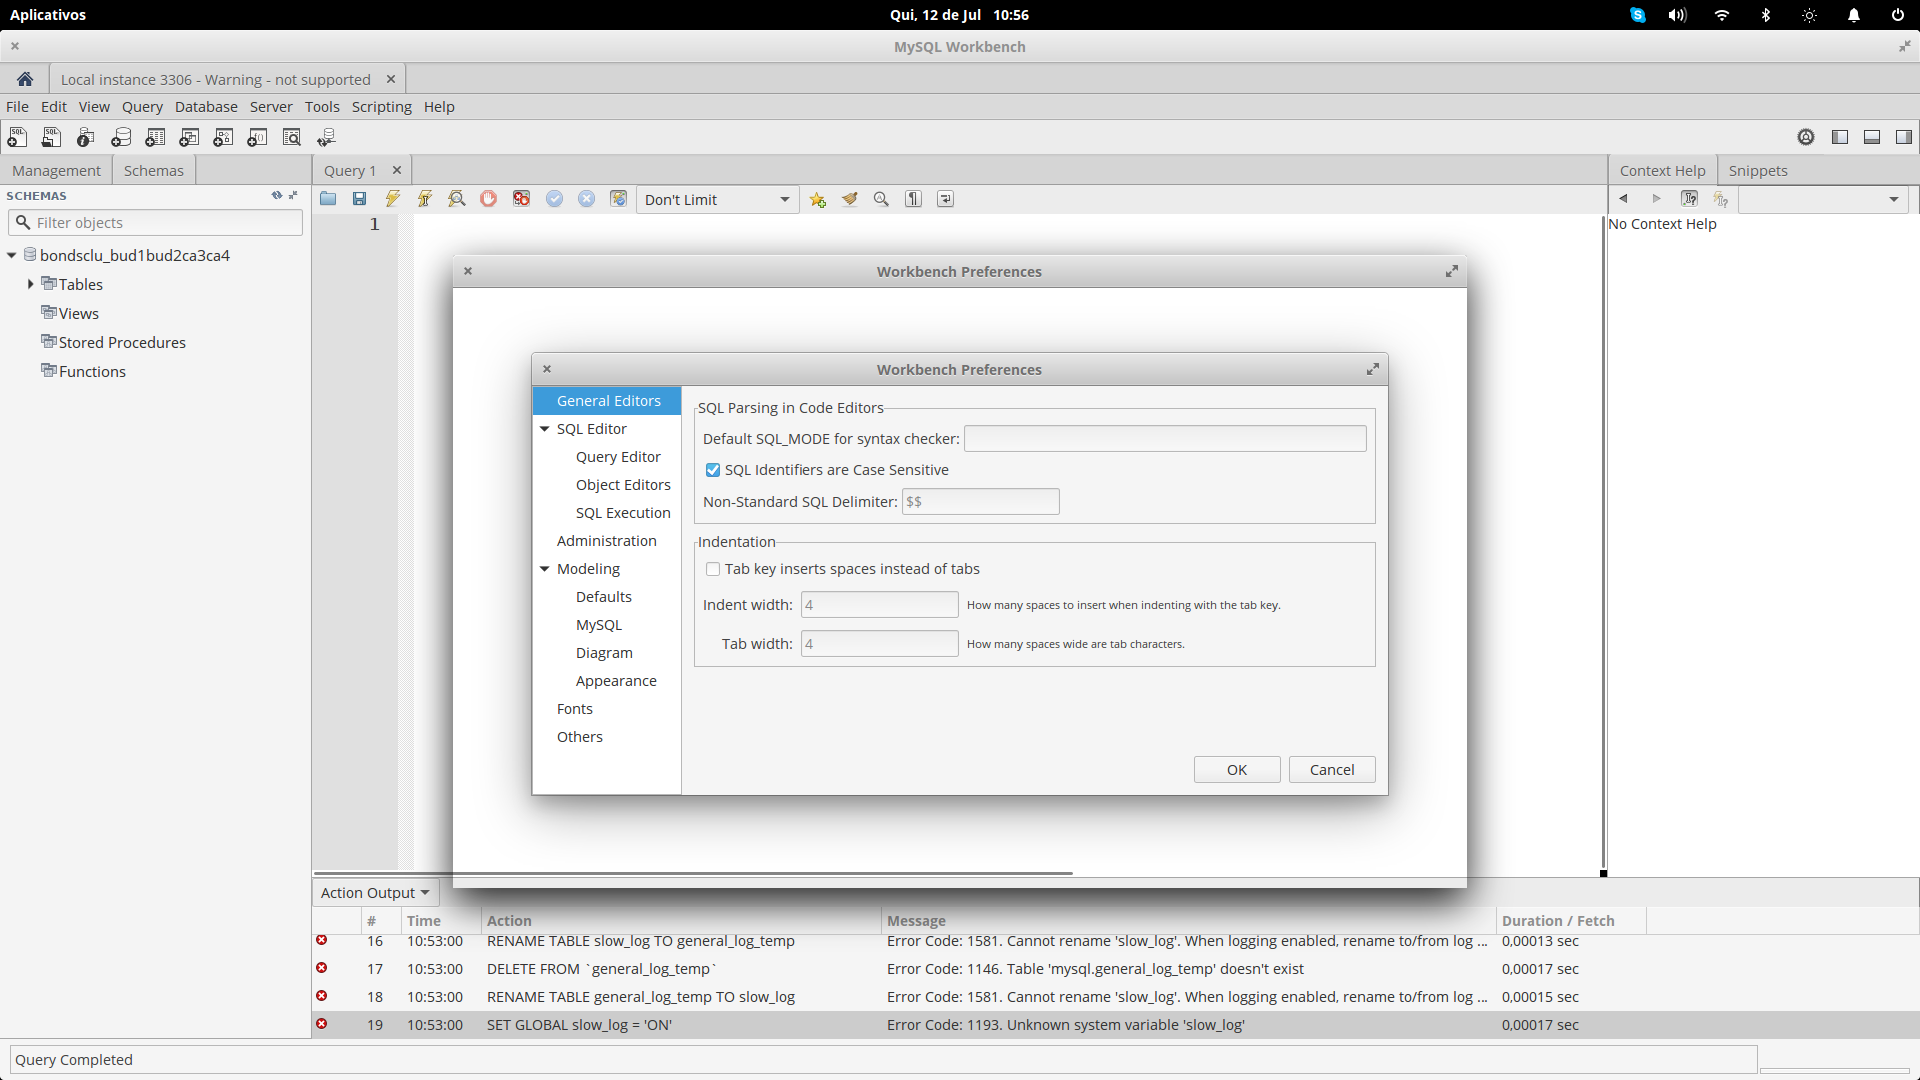
Task: Collapse the Modeling tree section
Action: click(x=545, y=569)
